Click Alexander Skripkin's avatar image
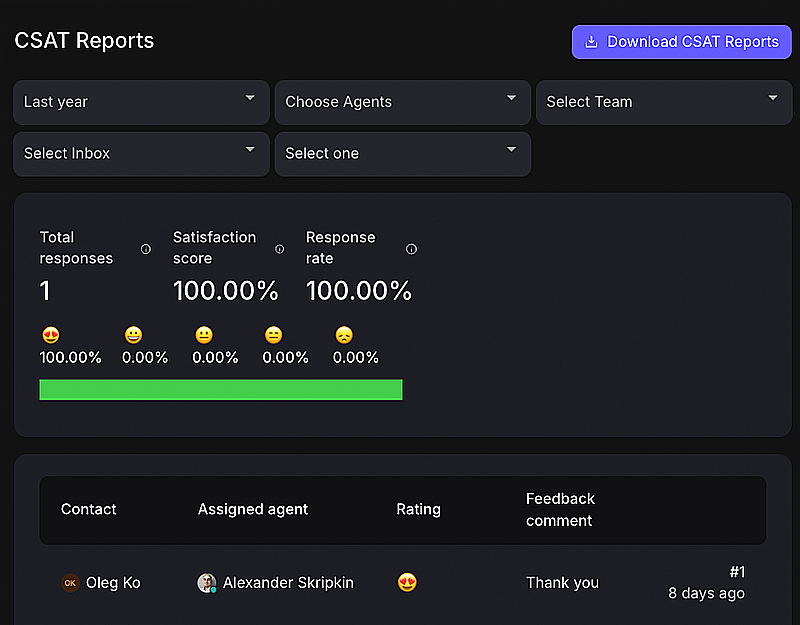Viewport: 800px width, 625px height. coord(207,583)
